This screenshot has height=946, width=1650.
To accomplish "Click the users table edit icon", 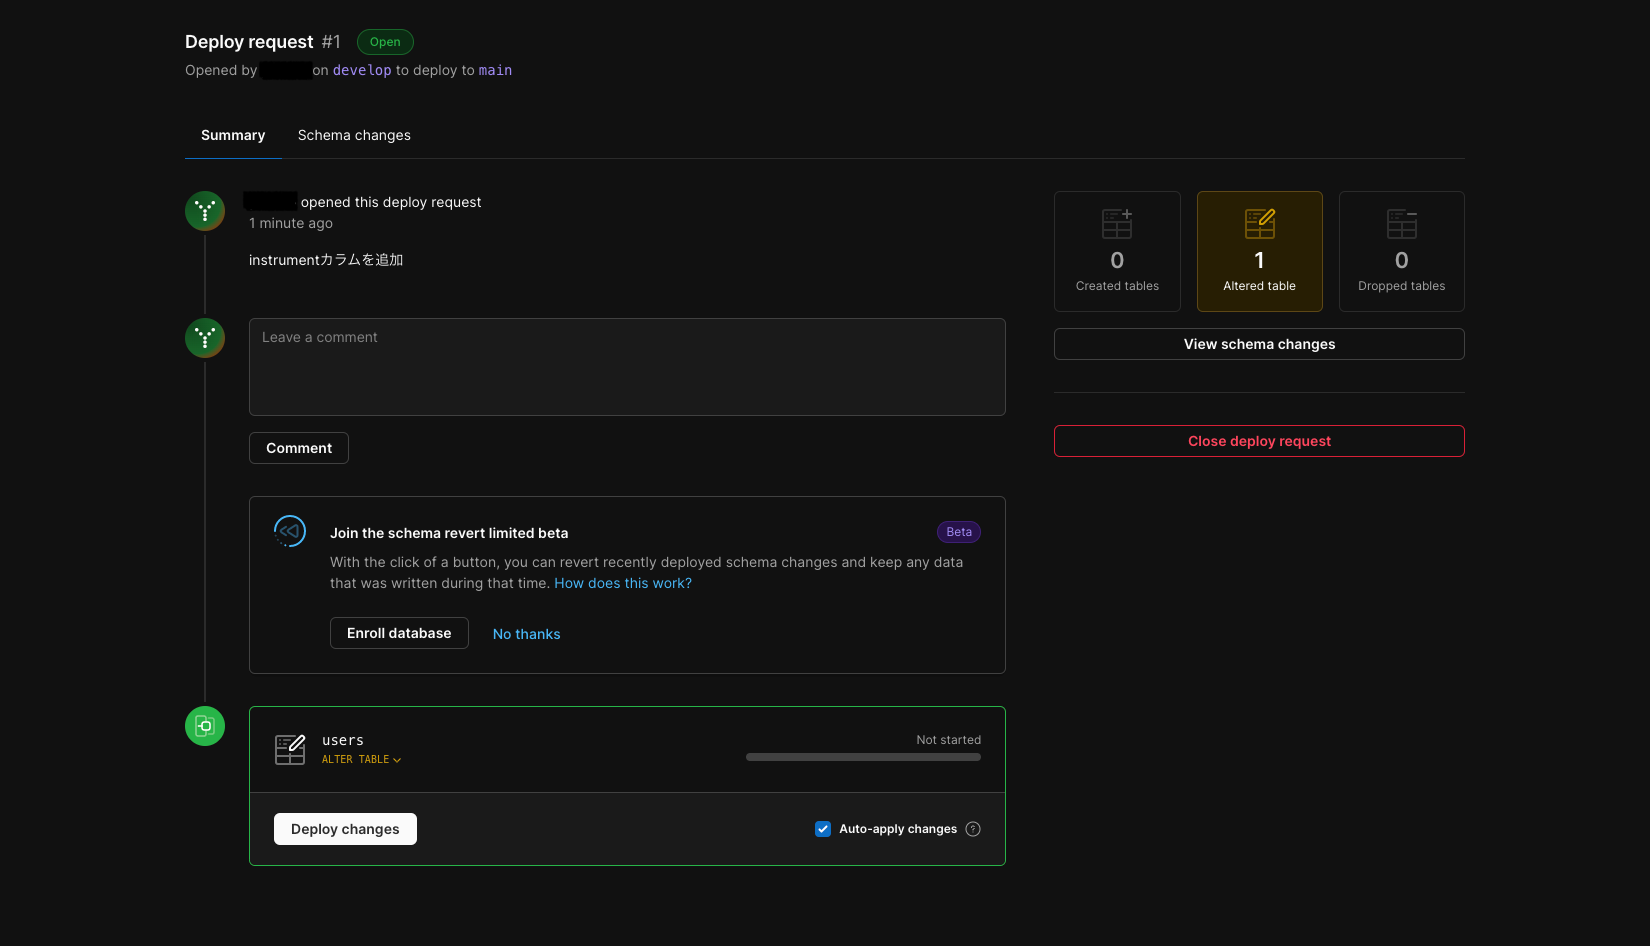I will (x=290, y=749).
